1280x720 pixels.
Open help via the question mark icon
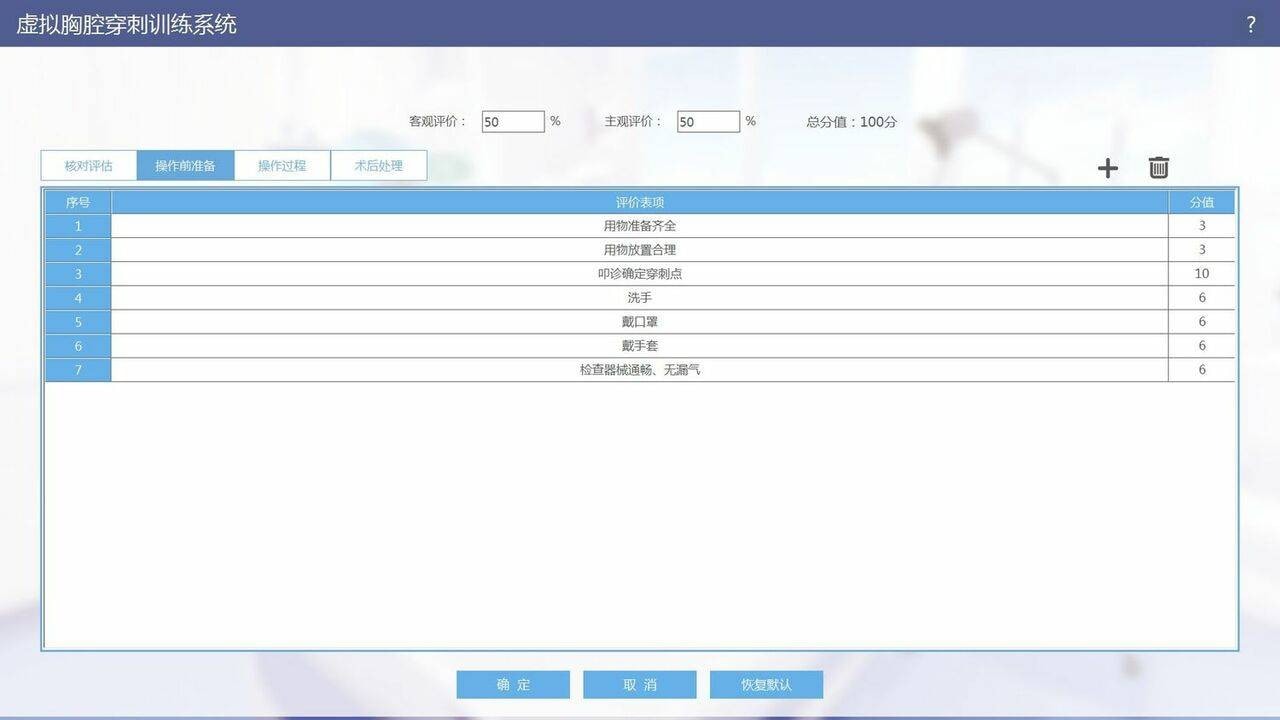pyautogui.click(x=1250, y=25)
